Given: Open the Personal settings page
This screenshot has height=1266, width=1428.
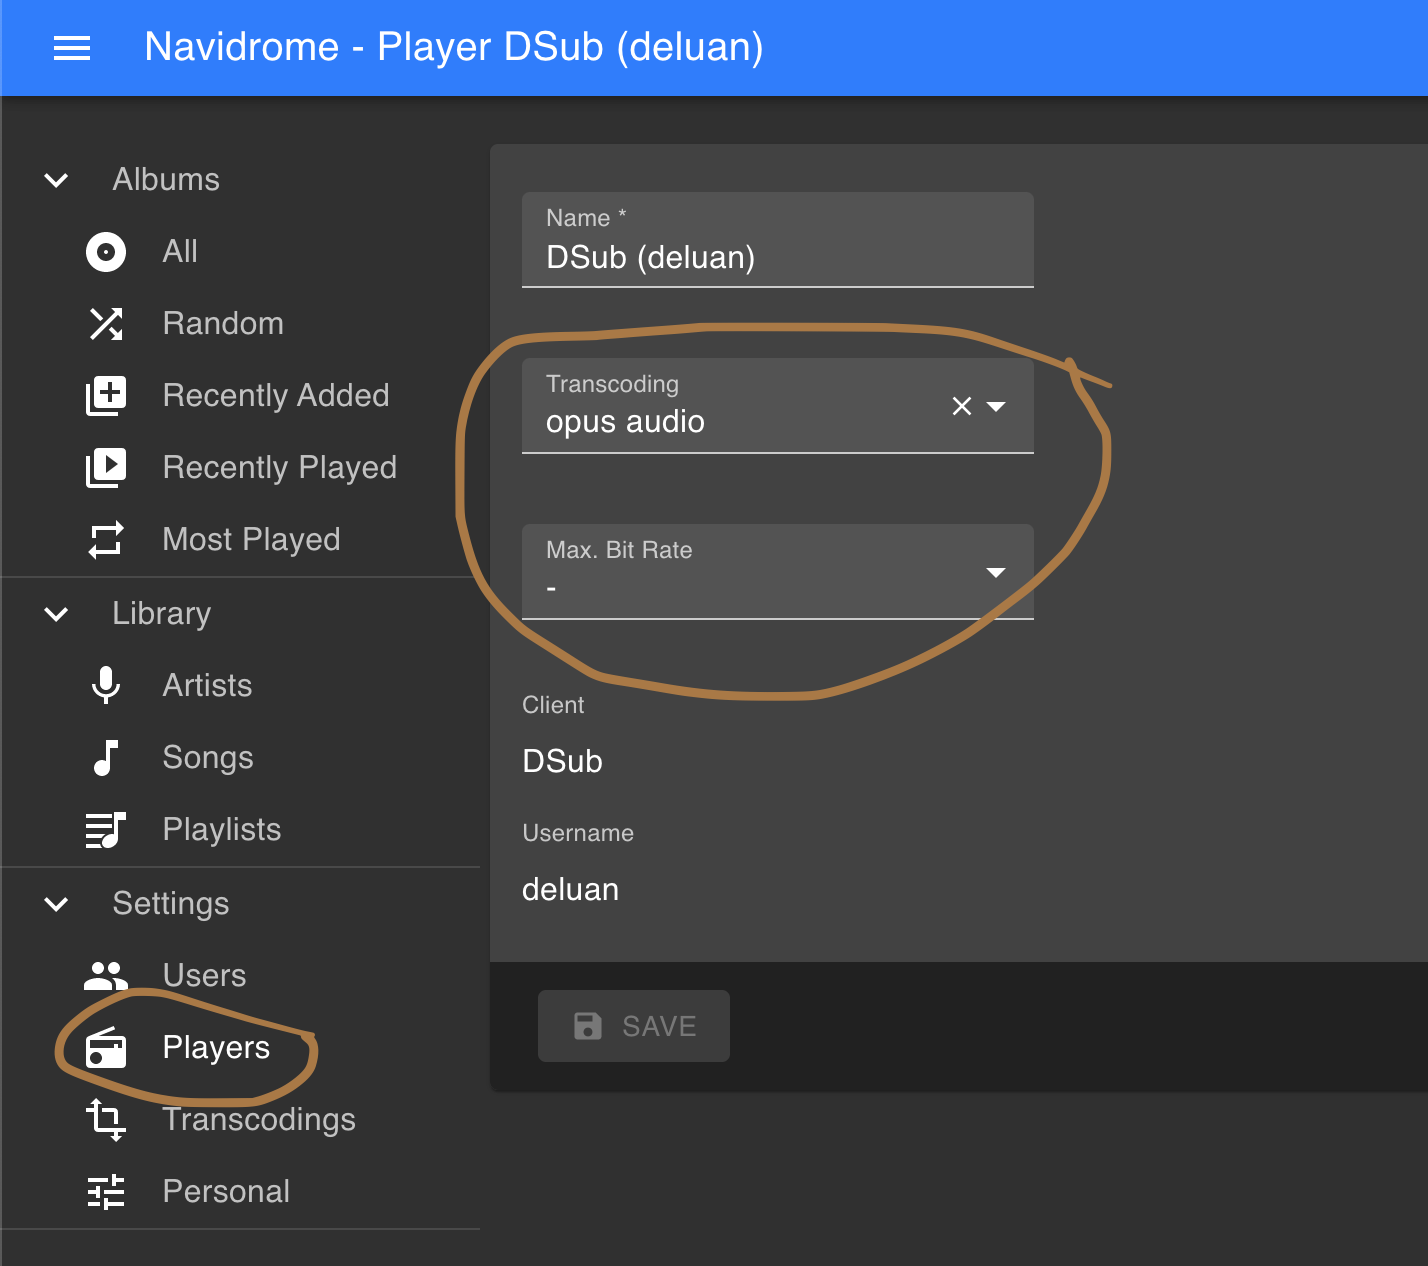Looking at the screenshot, I should pos(226,1191).
